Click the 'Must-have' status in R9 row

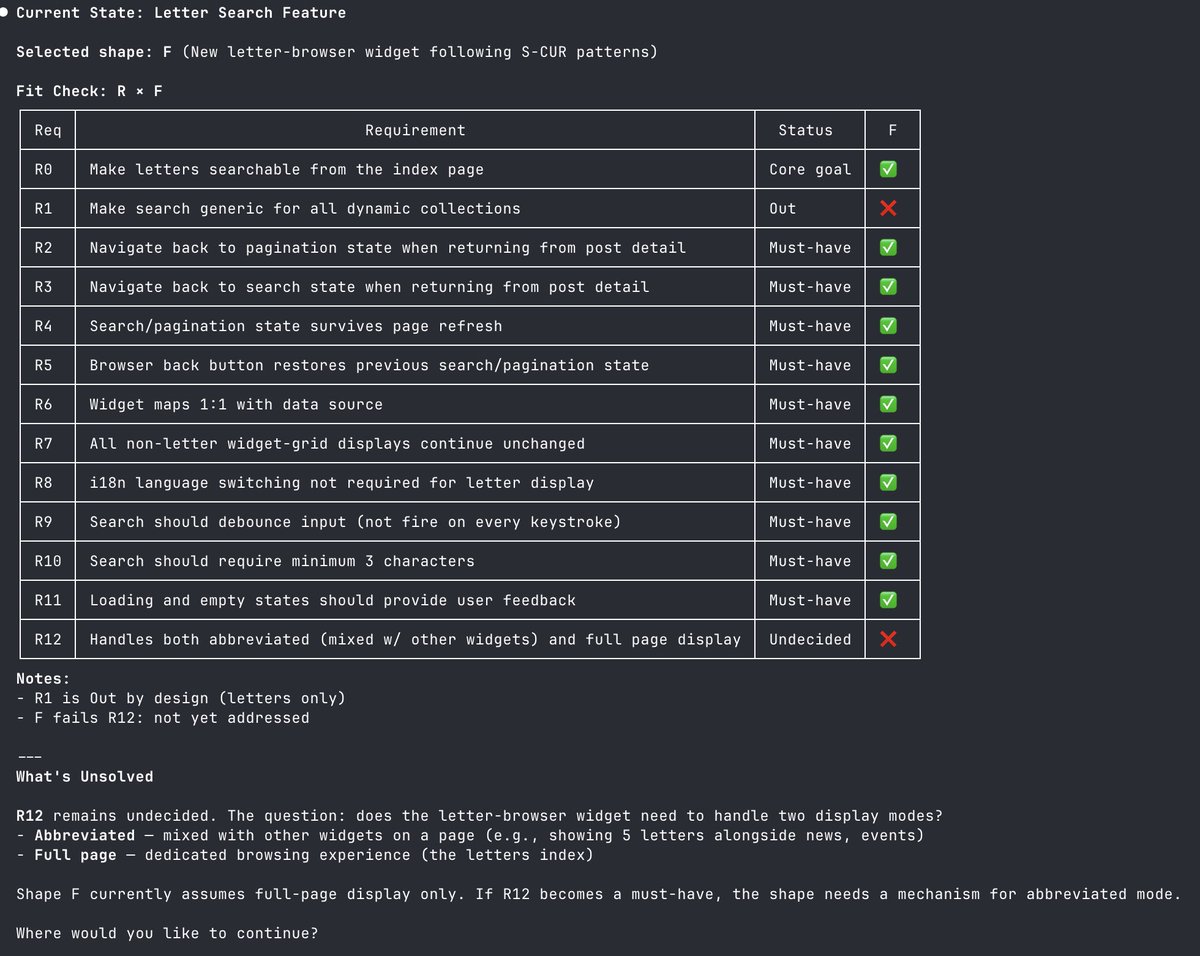(x=810, y=521)
